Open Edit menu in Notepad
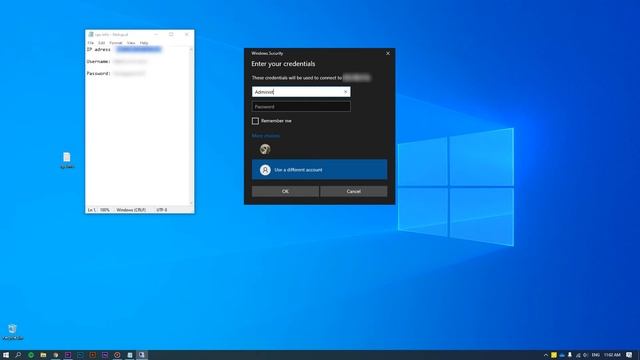This screenshot has width=640, height=360. 101,43
